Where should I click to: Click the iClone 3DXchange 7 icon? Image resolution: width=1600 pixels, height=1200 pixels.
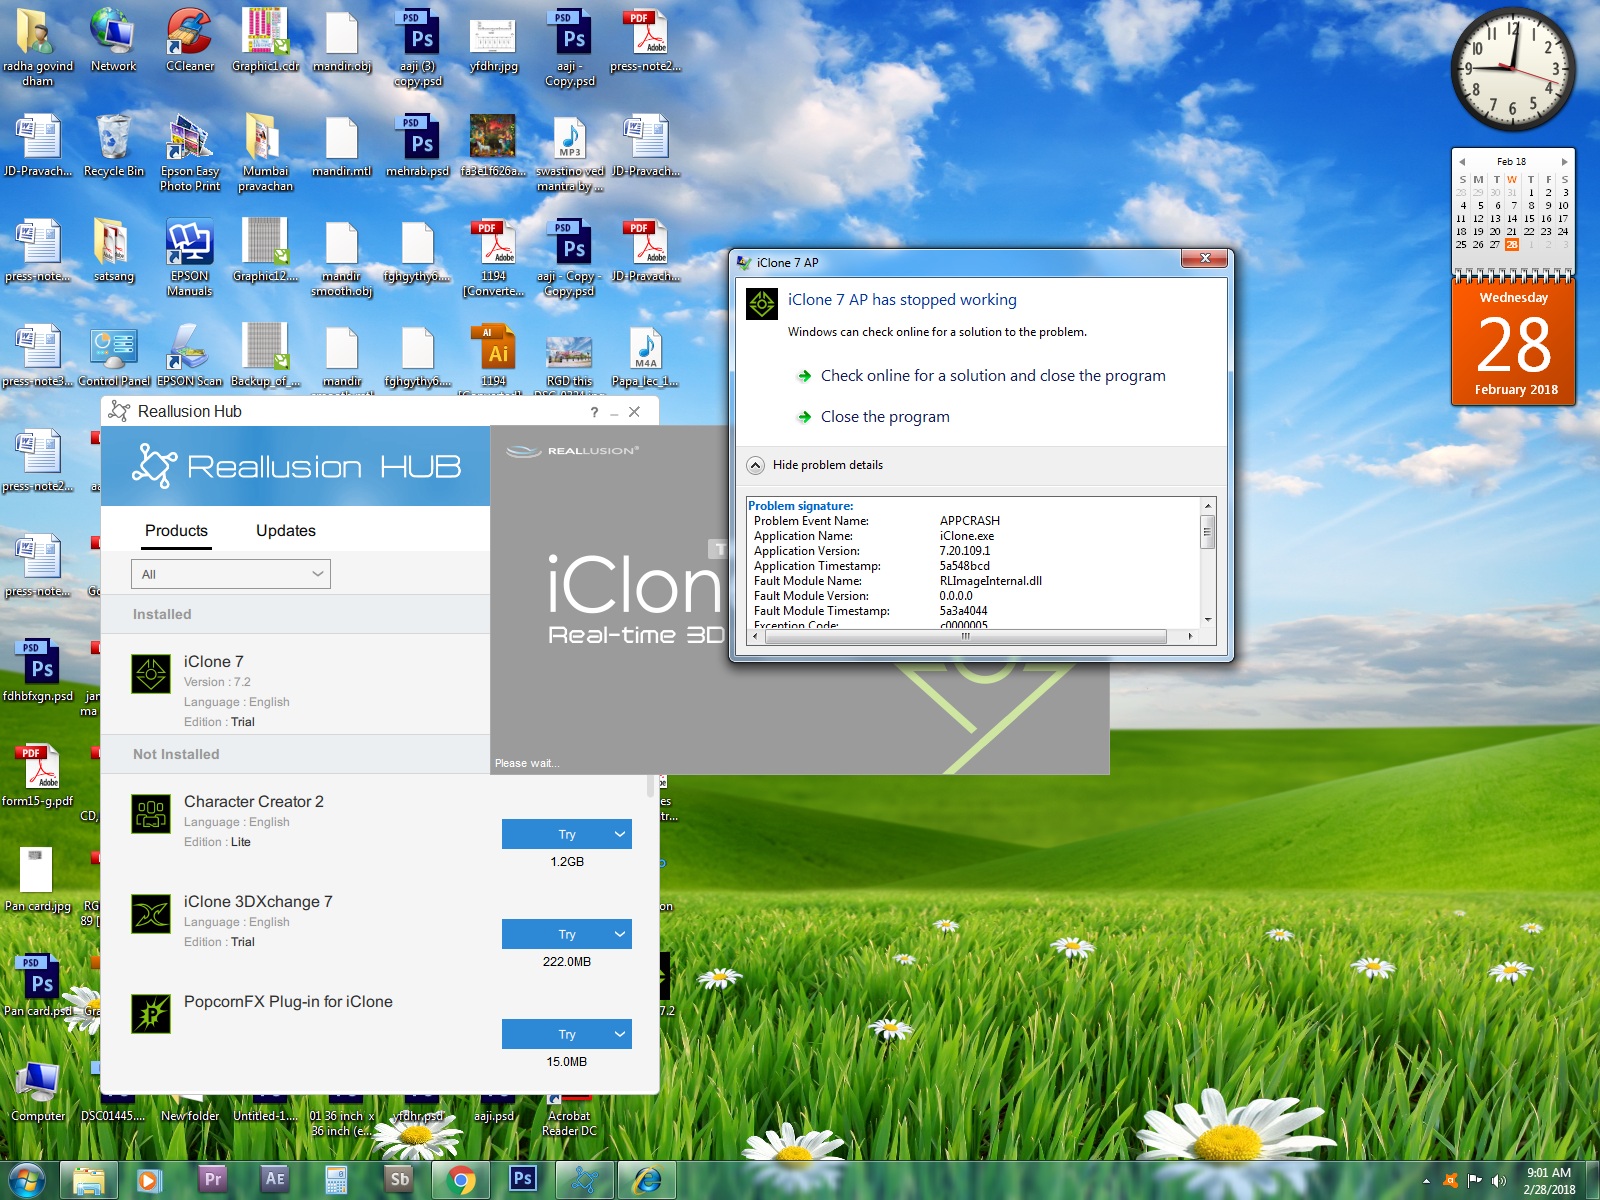(151, 914)
